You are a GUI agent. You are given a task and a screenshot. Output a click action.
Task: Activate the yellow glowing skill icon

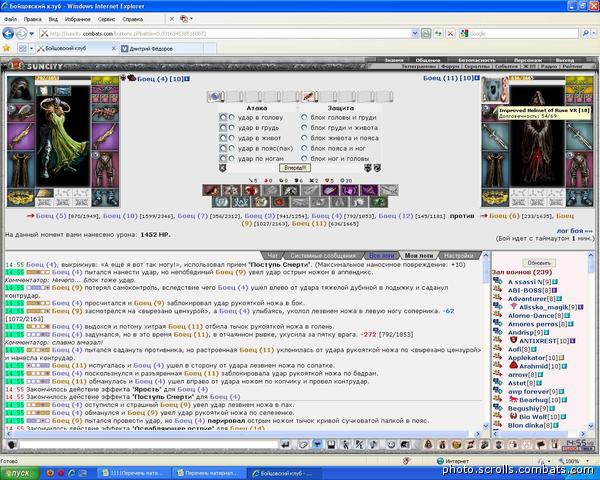tap(261, 202)
